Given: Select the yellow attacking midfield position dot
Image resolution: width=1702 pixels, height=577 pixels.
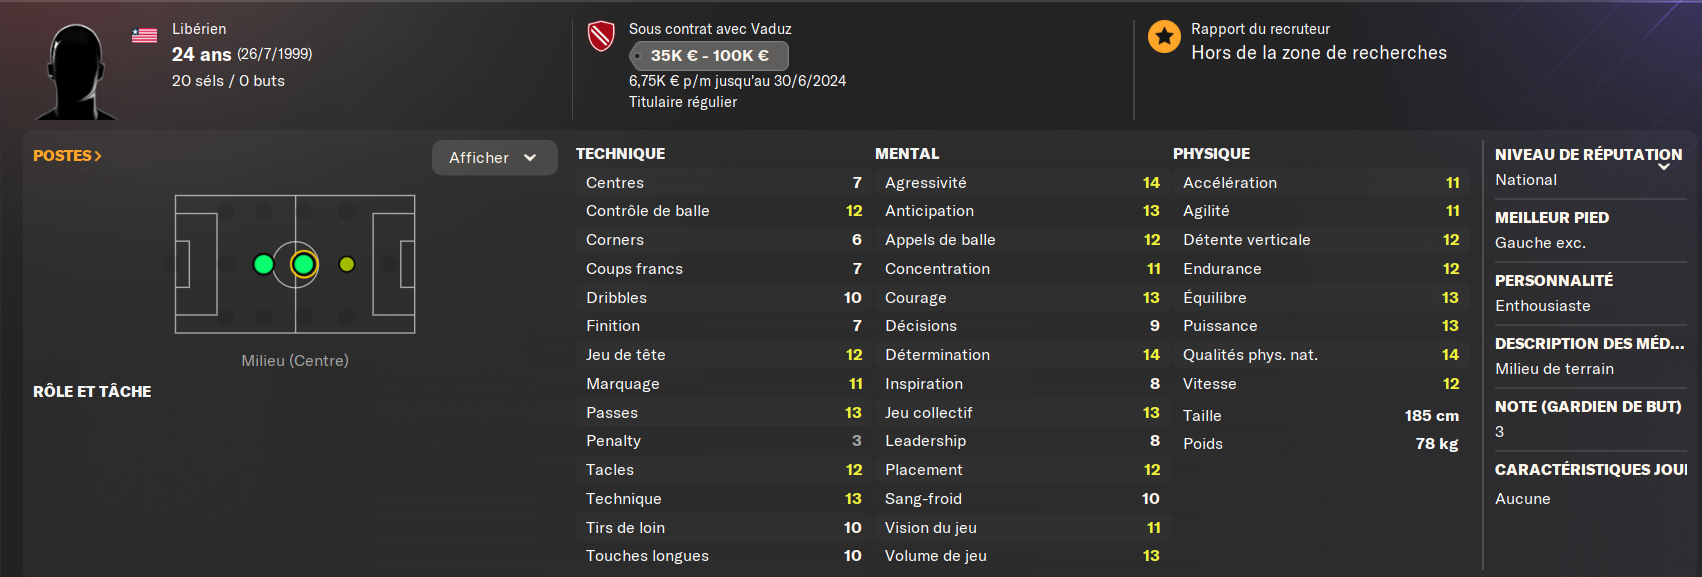Looking at the screenshot, I should point(346,264).
